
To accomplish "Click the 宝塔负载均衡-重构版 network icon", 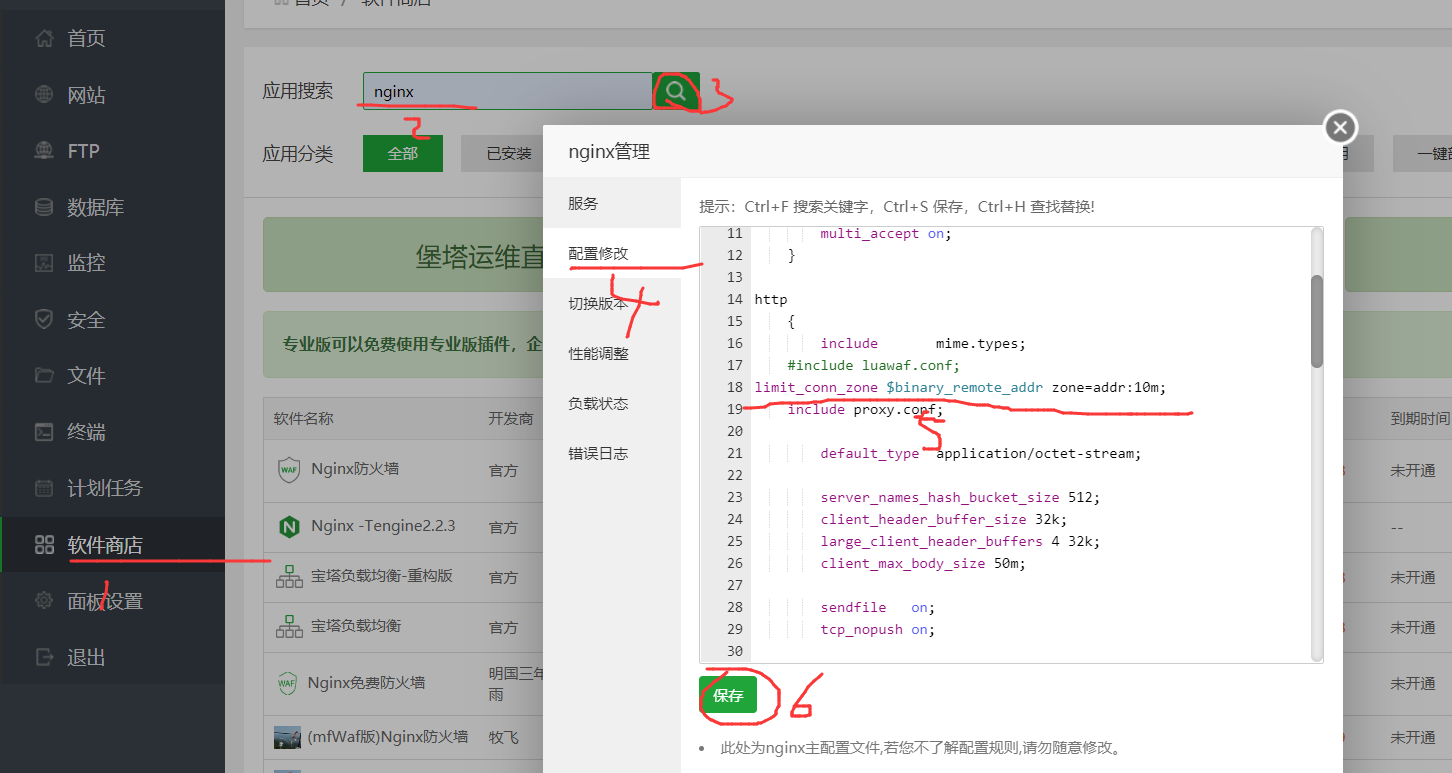I will (x=288, y=577).
